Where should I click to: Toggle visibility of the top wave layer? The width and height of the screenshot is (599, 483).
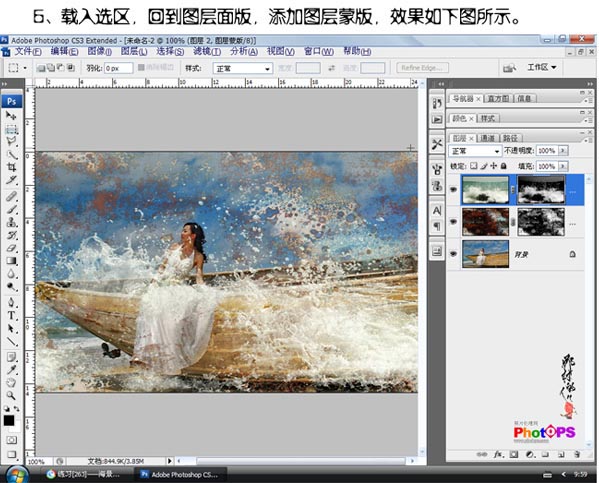453,190
